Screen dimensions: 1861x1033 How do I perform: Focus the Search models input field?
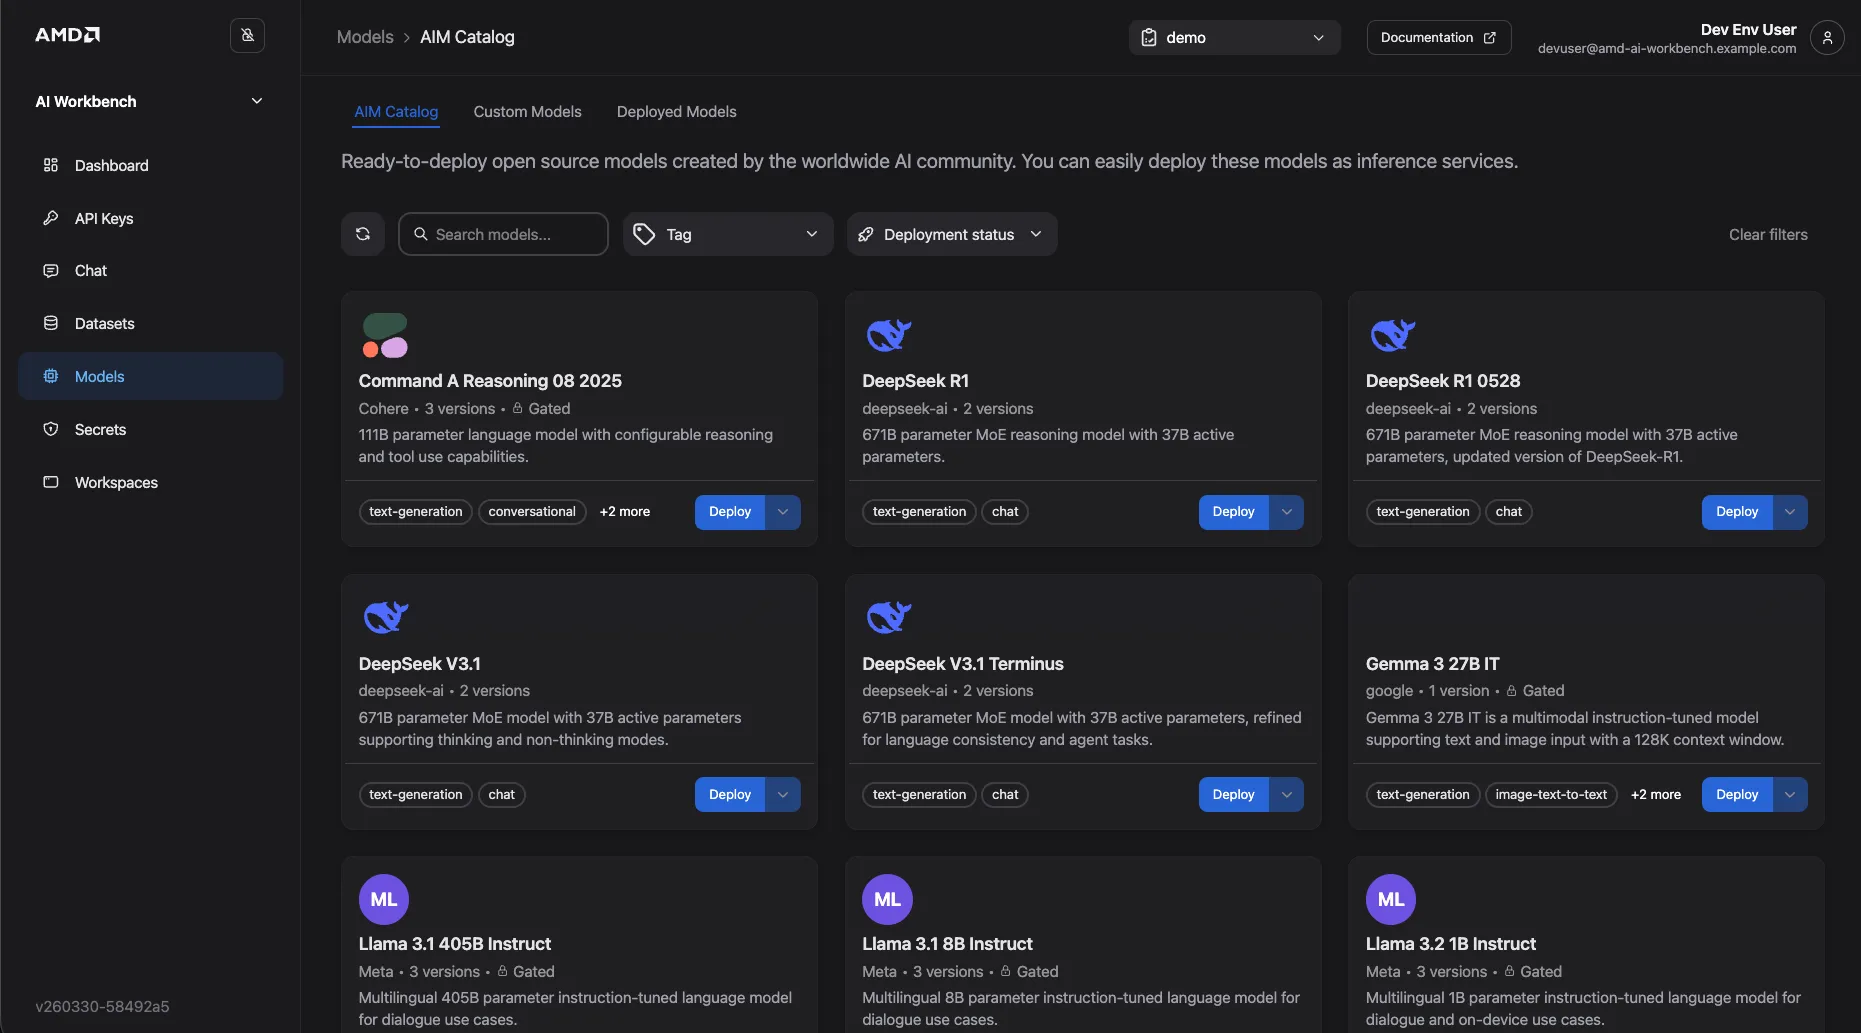pyautogui.click(x=503, y=234)
